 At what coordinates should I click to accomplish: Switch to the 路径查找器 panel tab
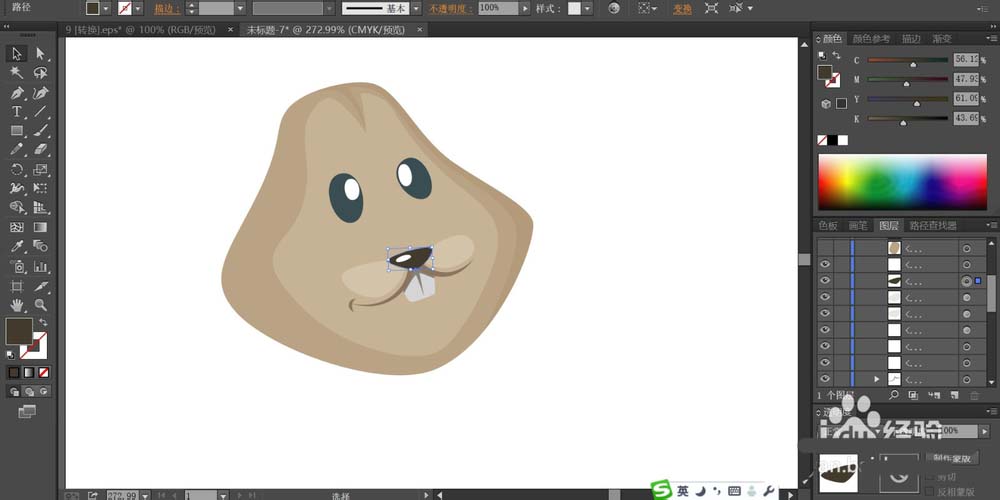click(933, 225)
